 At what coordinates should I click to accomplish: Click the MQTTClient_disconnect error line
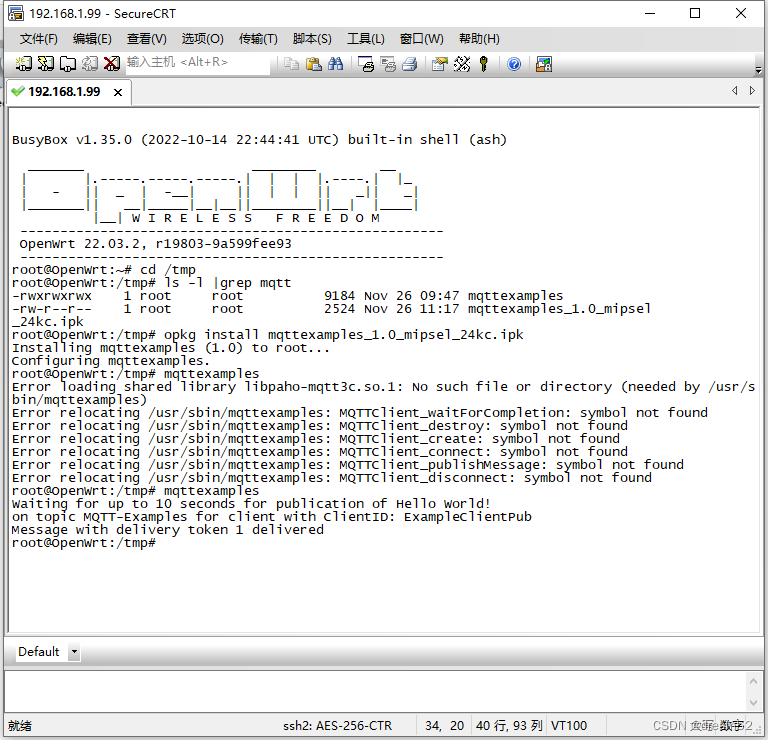click(x=332, y=477)
